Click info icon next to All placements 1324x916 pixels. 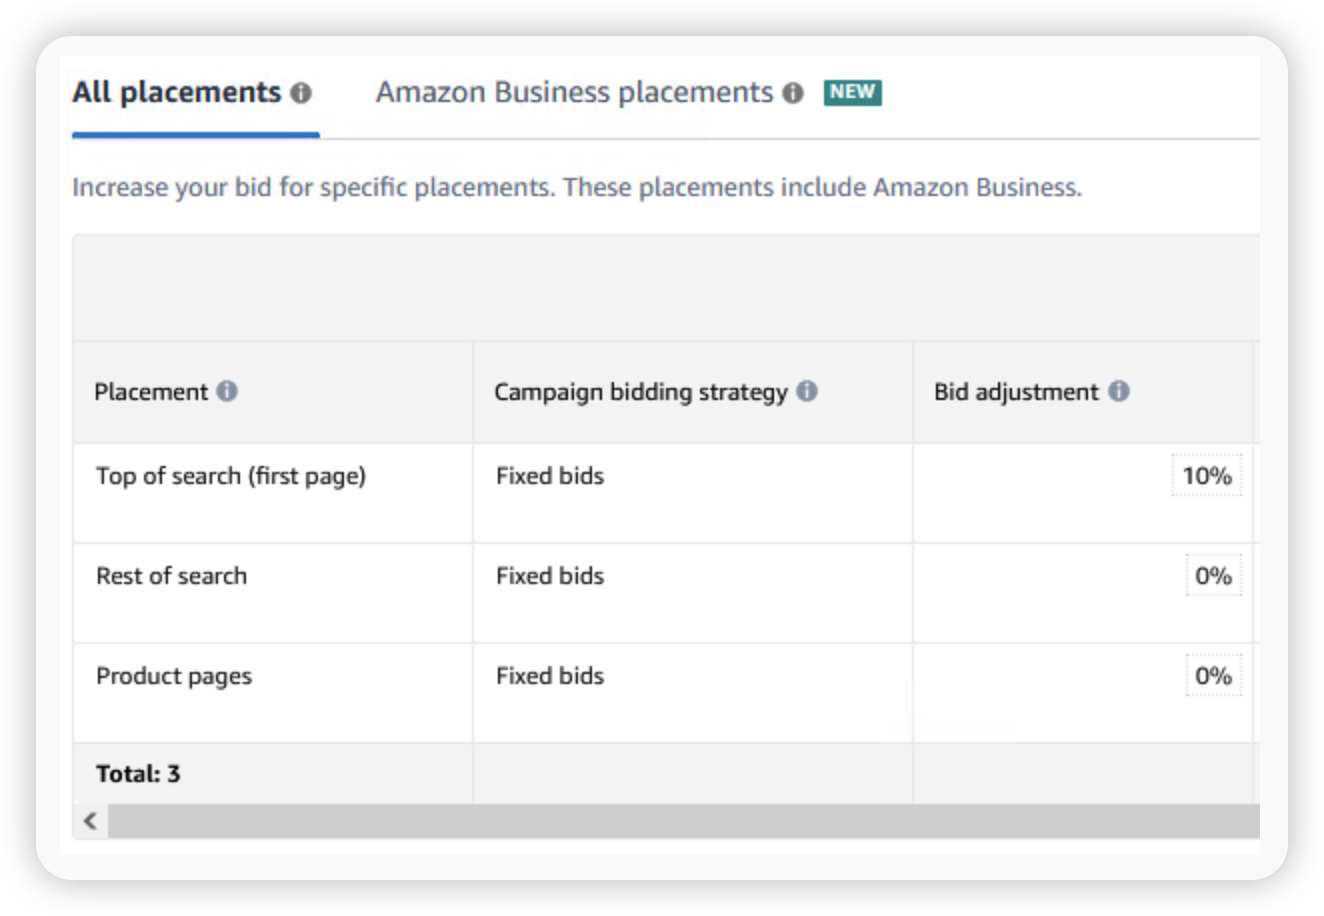tap(301, 93)
